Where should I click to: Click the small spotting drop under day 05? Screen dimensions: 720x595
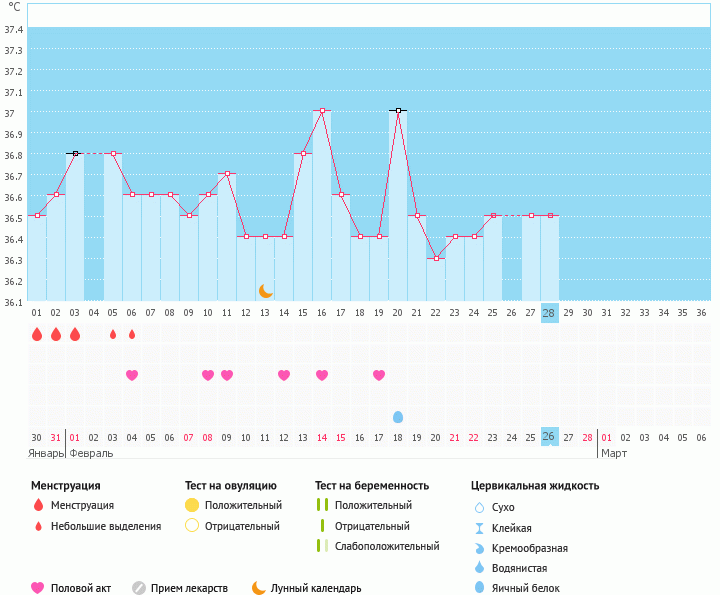click(x=113, y=334)
